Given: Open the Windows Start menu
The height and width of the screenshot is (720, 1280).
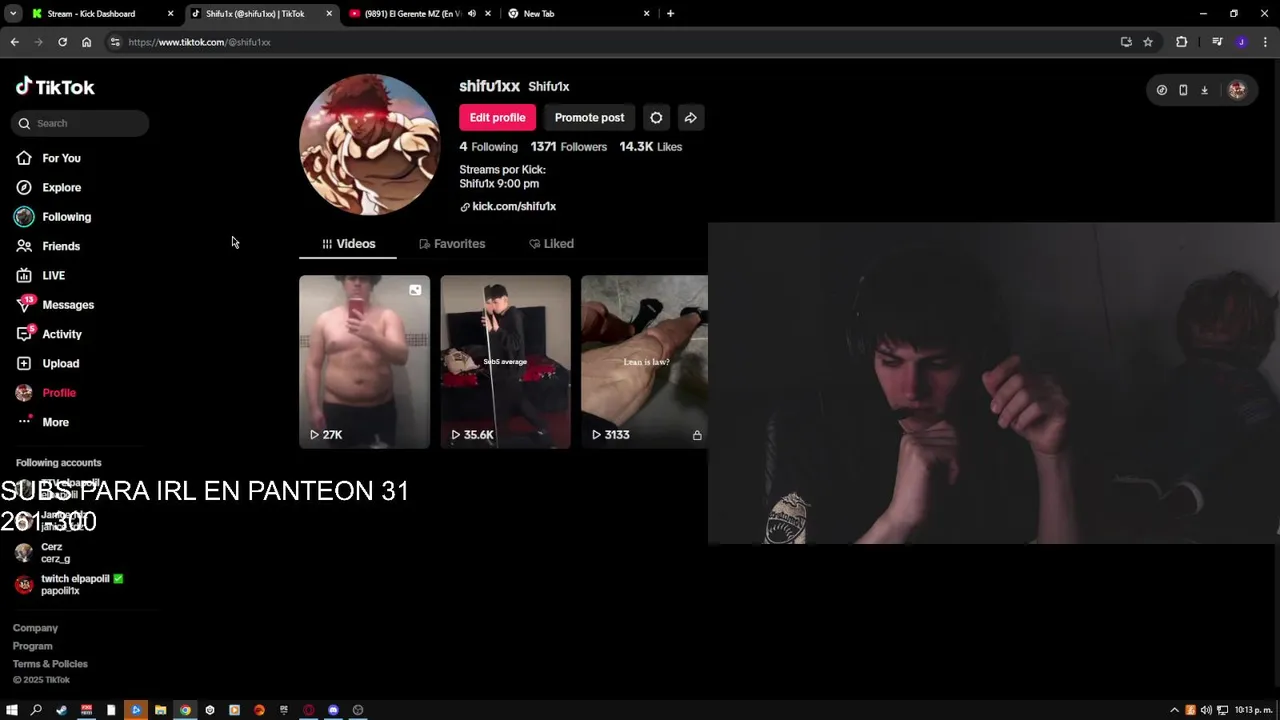Looking at the screenshot, I should [12, 710].
